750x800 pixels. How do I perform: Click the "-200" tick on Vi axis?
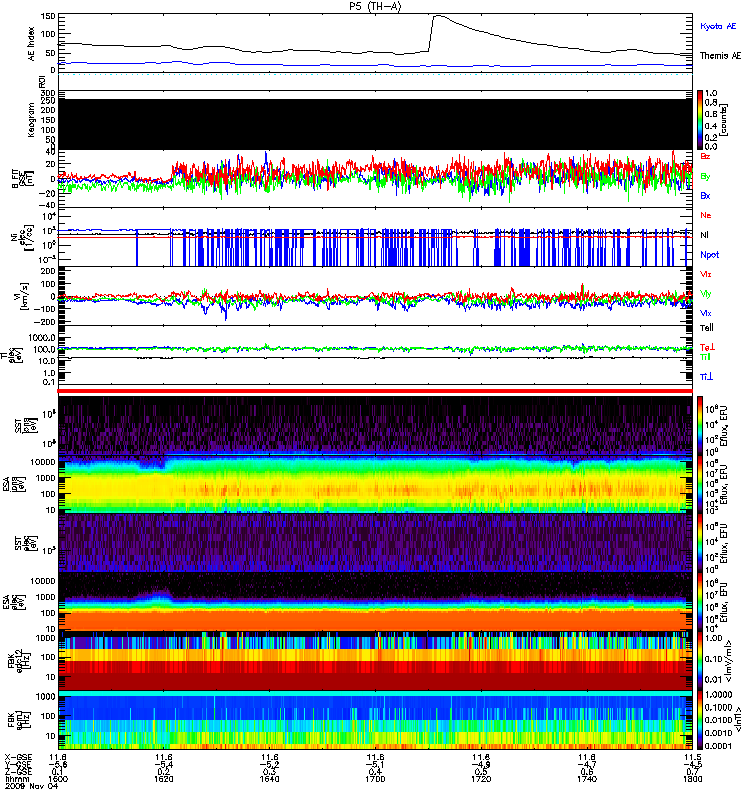point(45,322)
